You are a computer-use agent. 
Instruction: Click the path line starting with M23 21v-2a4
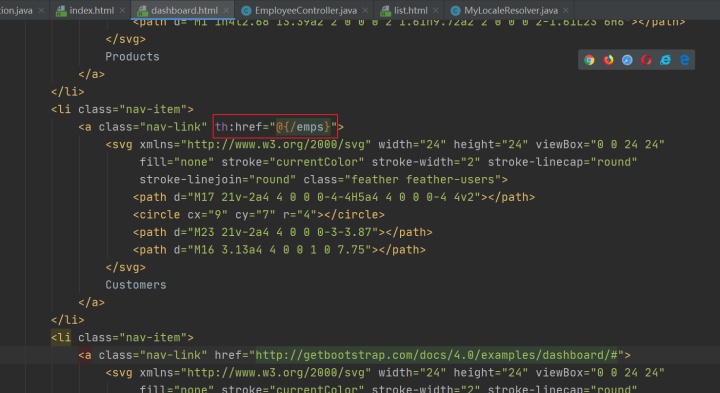click(282, 232)
